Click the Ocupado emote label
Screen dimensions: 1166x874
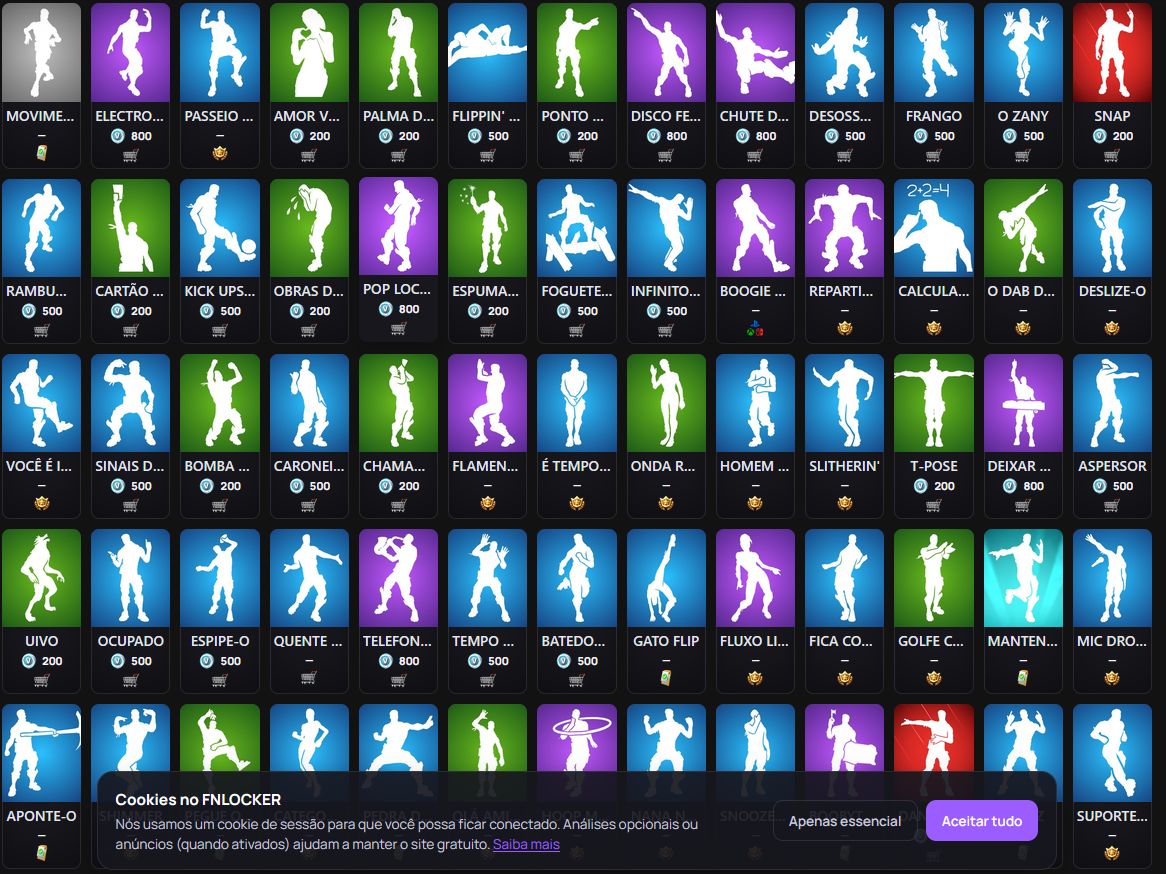pyautogui.click(x=130, y=640)
